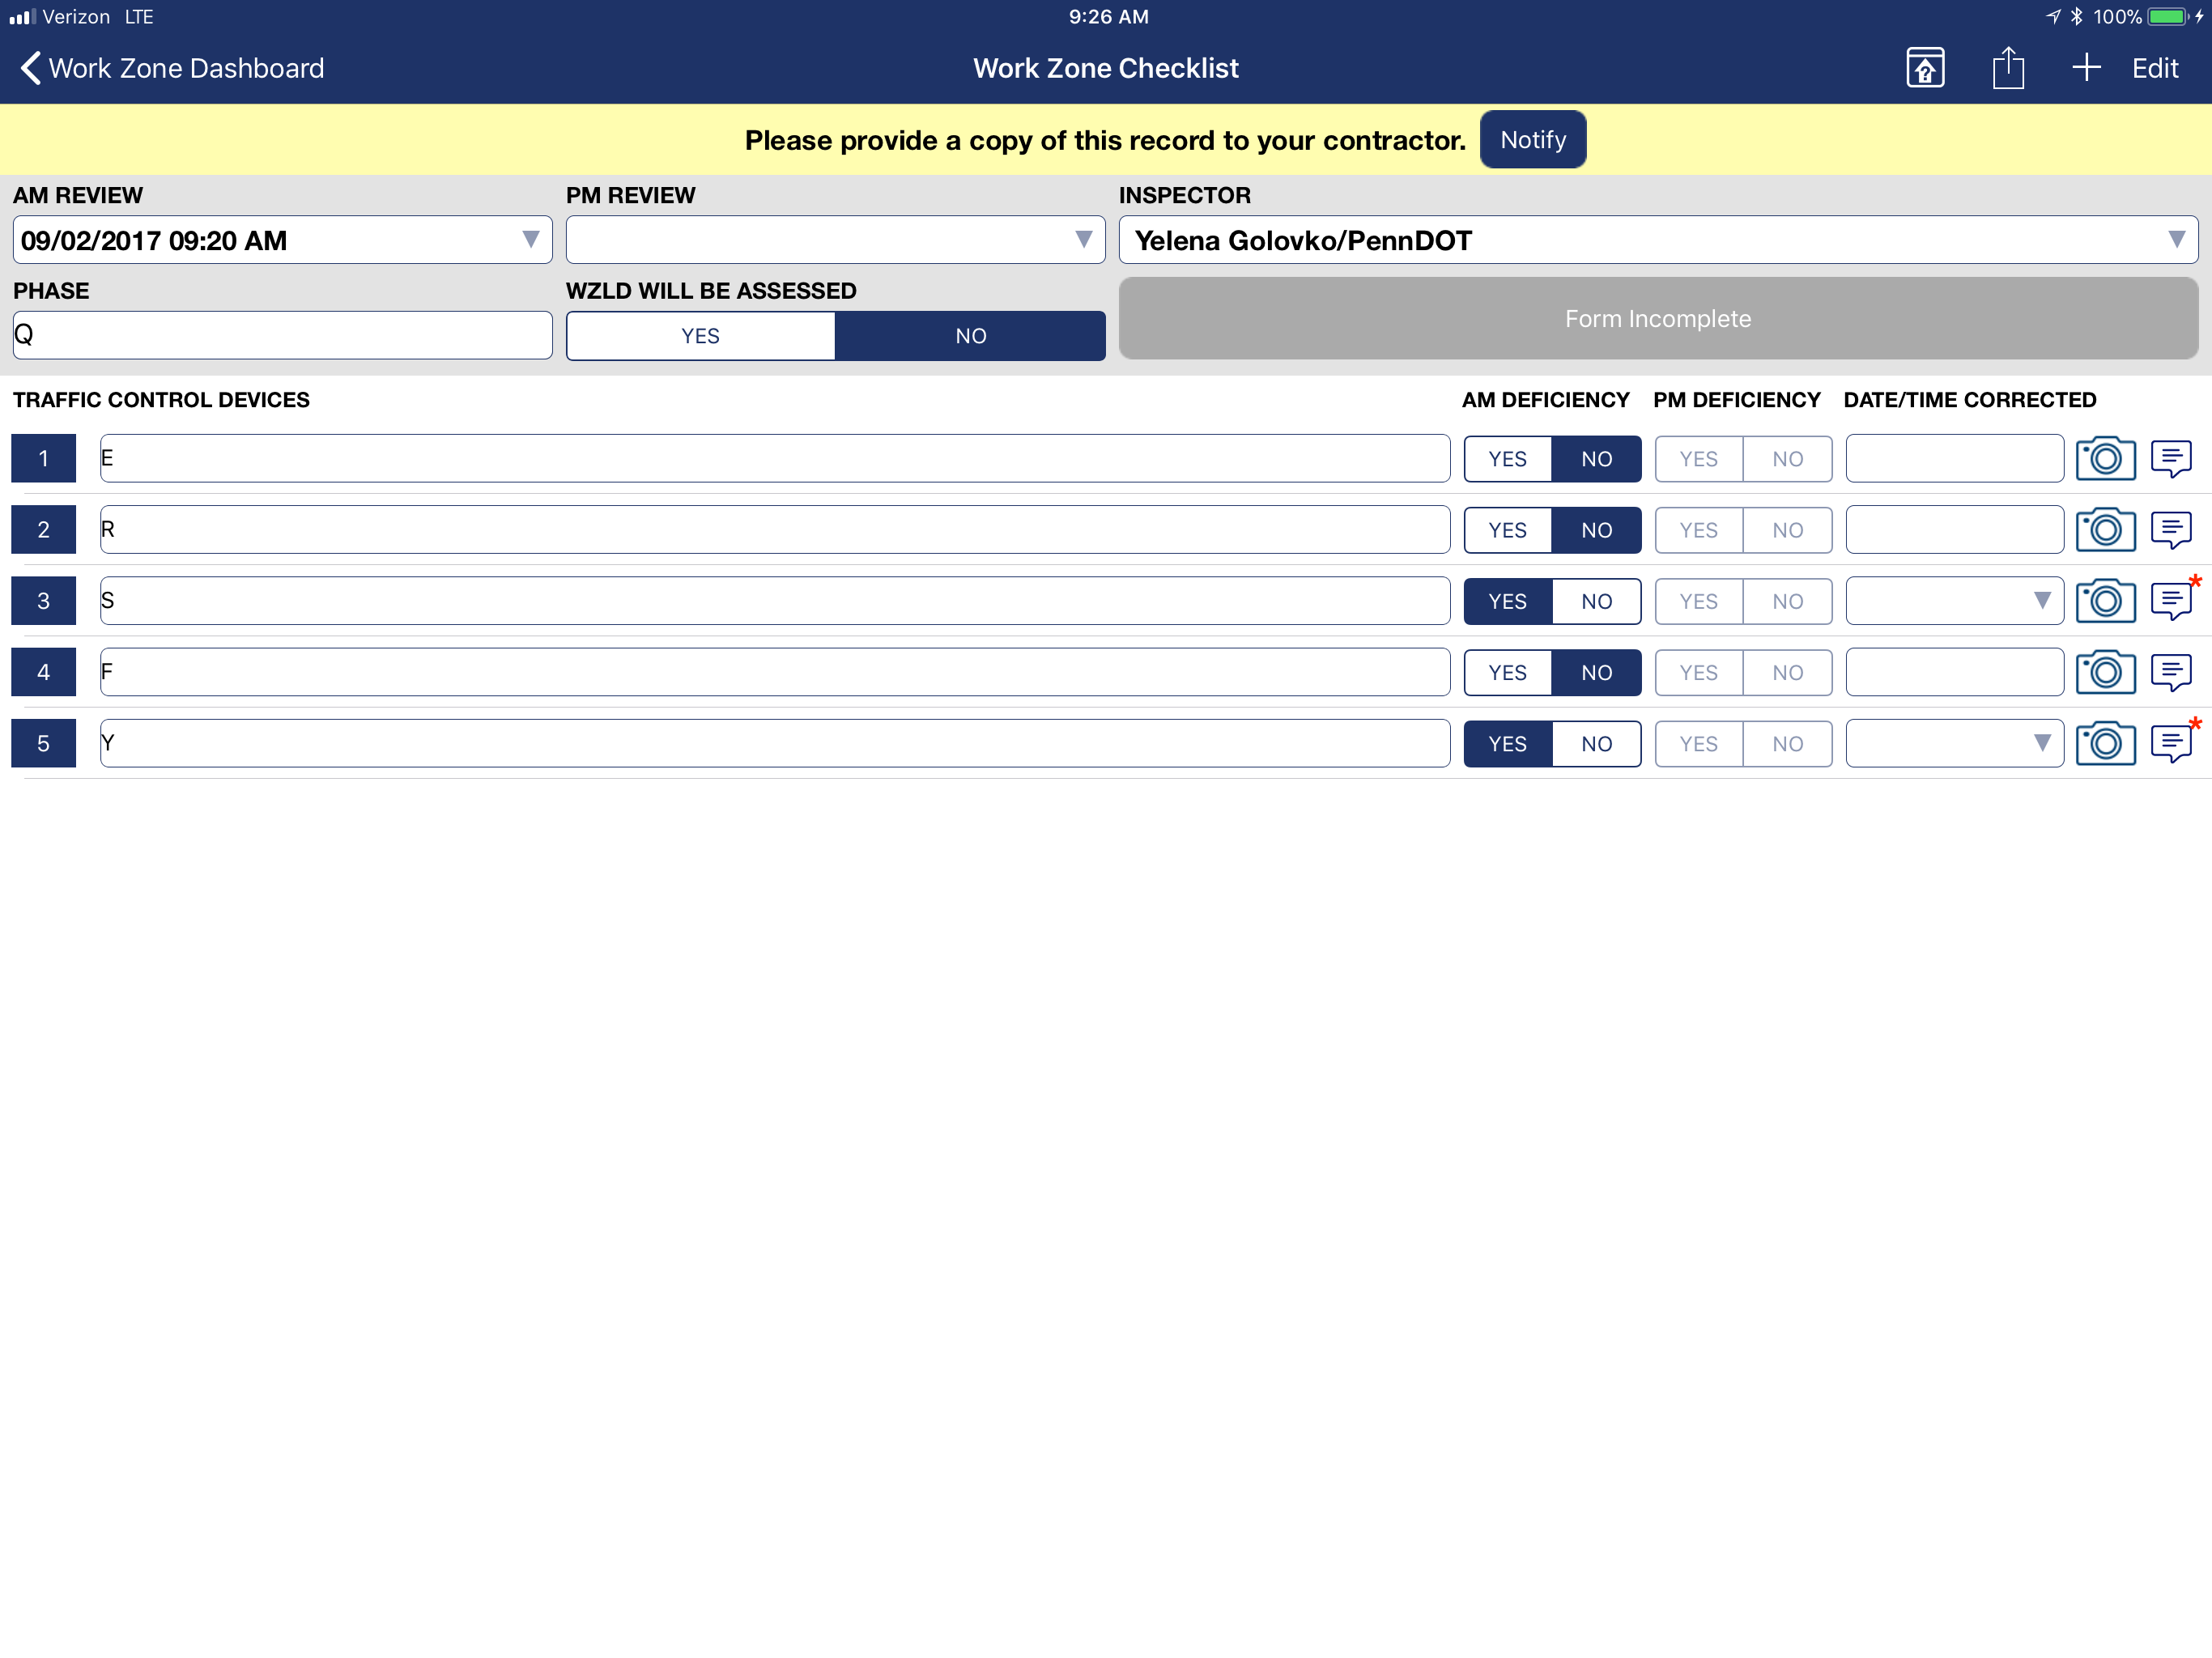Set row 2 PM Deficiency to NO

point(1787,530)
